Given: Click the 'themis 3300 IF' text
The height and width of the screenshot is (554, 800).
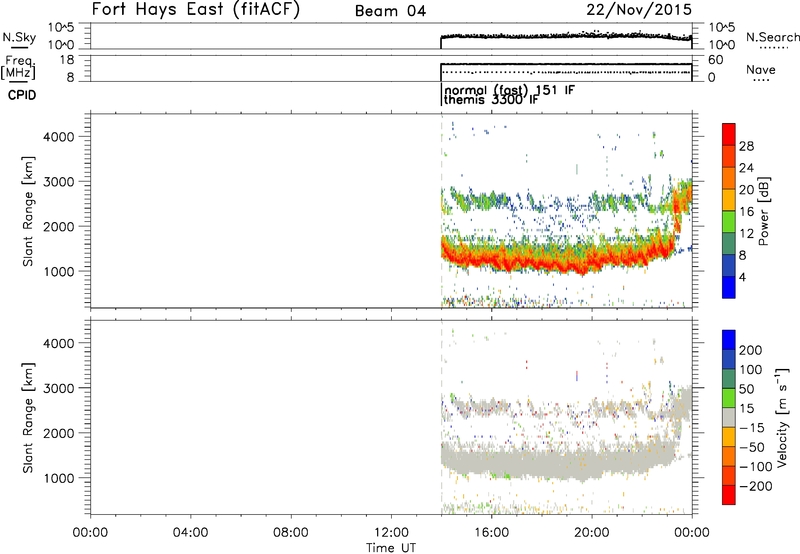Looking at the screenshot, I should (x=491, y=100).
